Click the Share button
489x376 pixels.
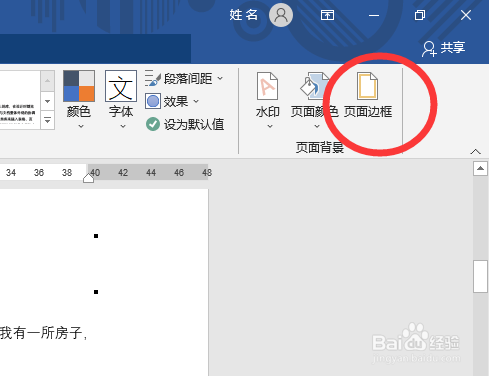pyautogui.click(x=444, y=48)
